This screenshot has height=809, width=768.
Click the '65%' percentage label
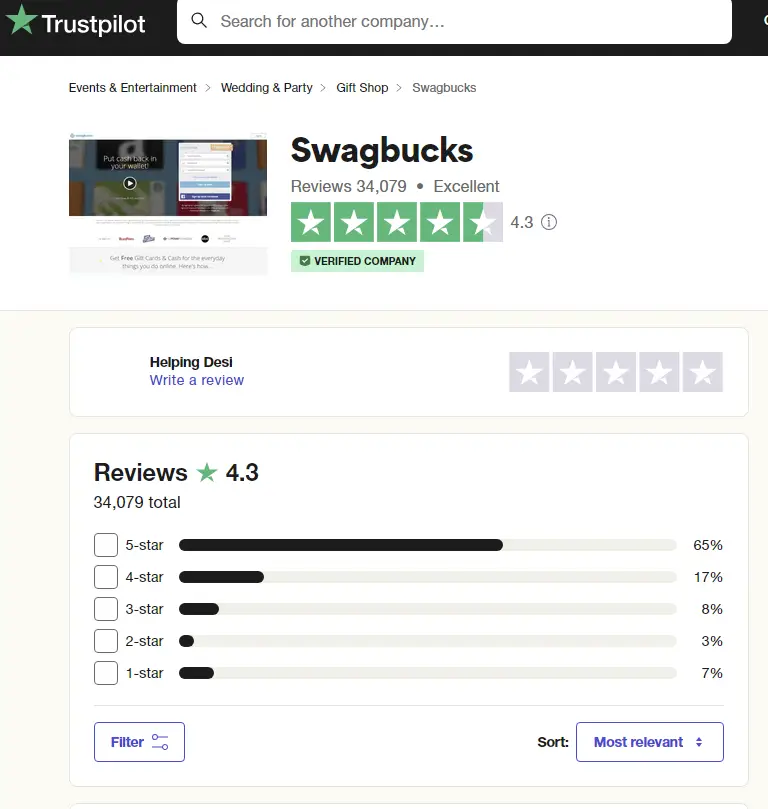[708, 545]
